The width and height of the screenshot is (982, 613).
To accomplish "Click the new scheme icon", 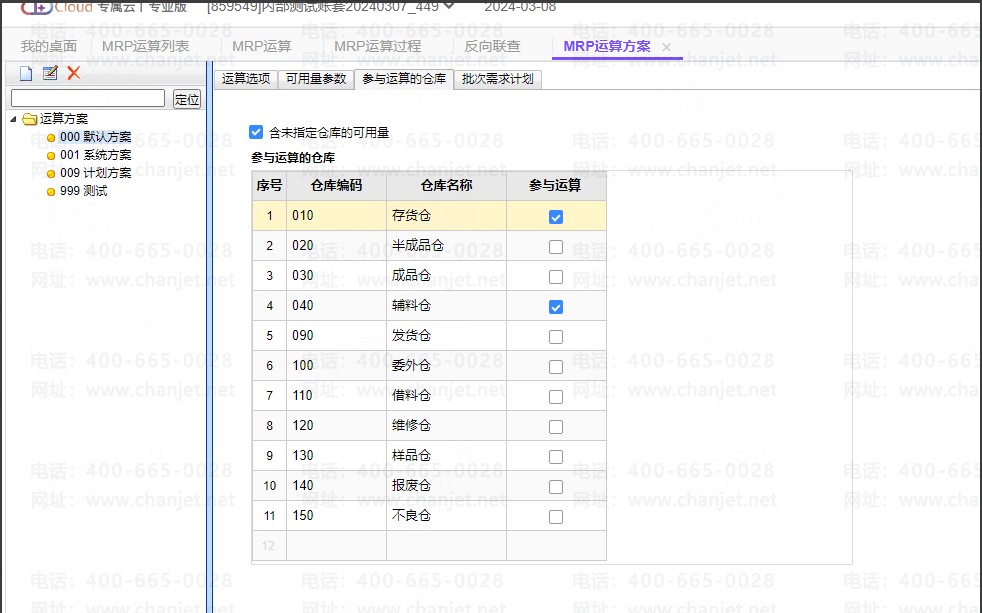I will point(26,73).
